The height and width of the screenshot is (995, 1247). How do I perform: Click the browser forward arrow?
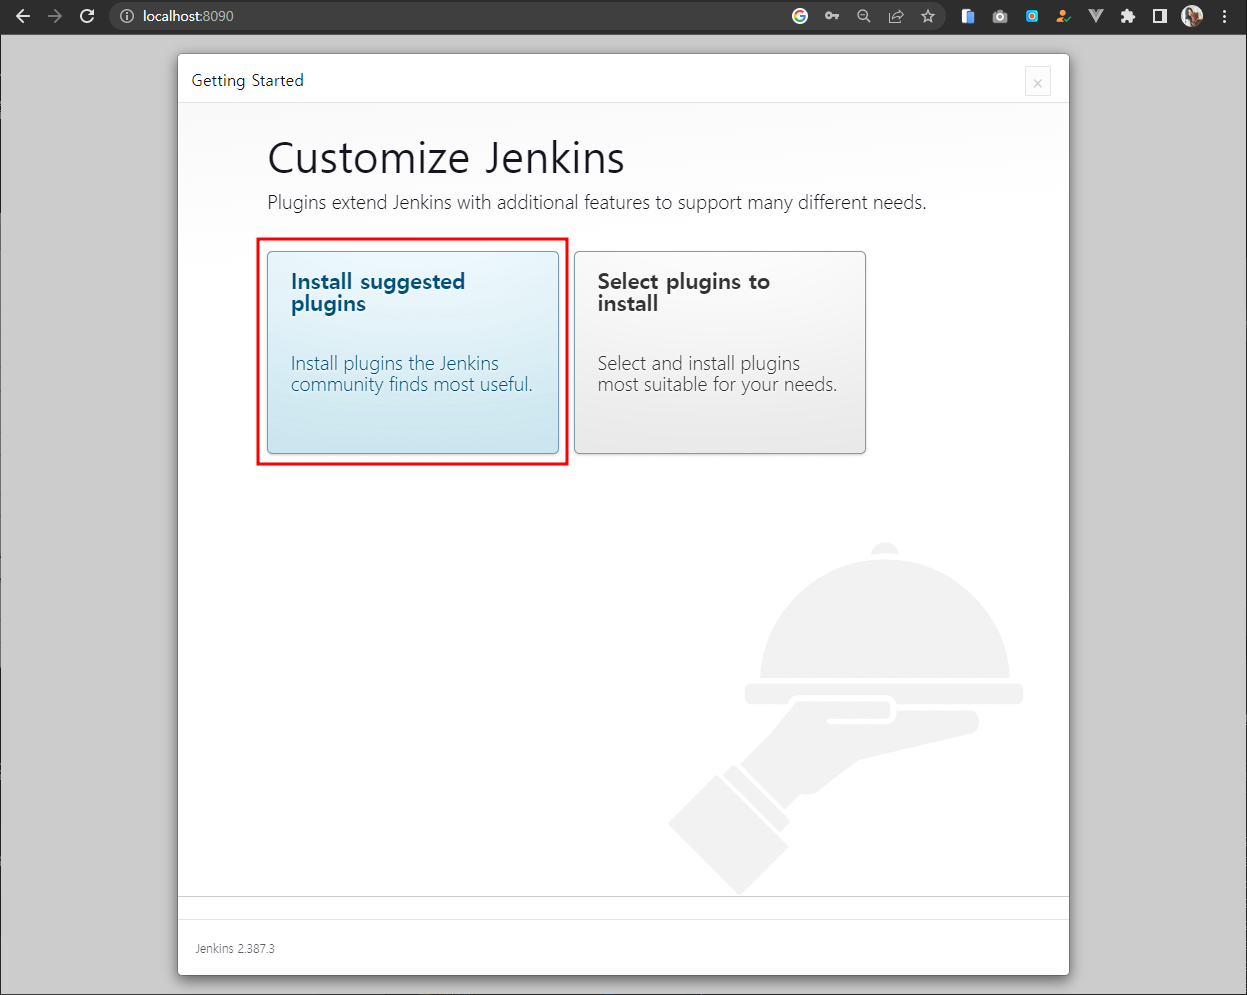pyautogui.click(x=55, y=16)
